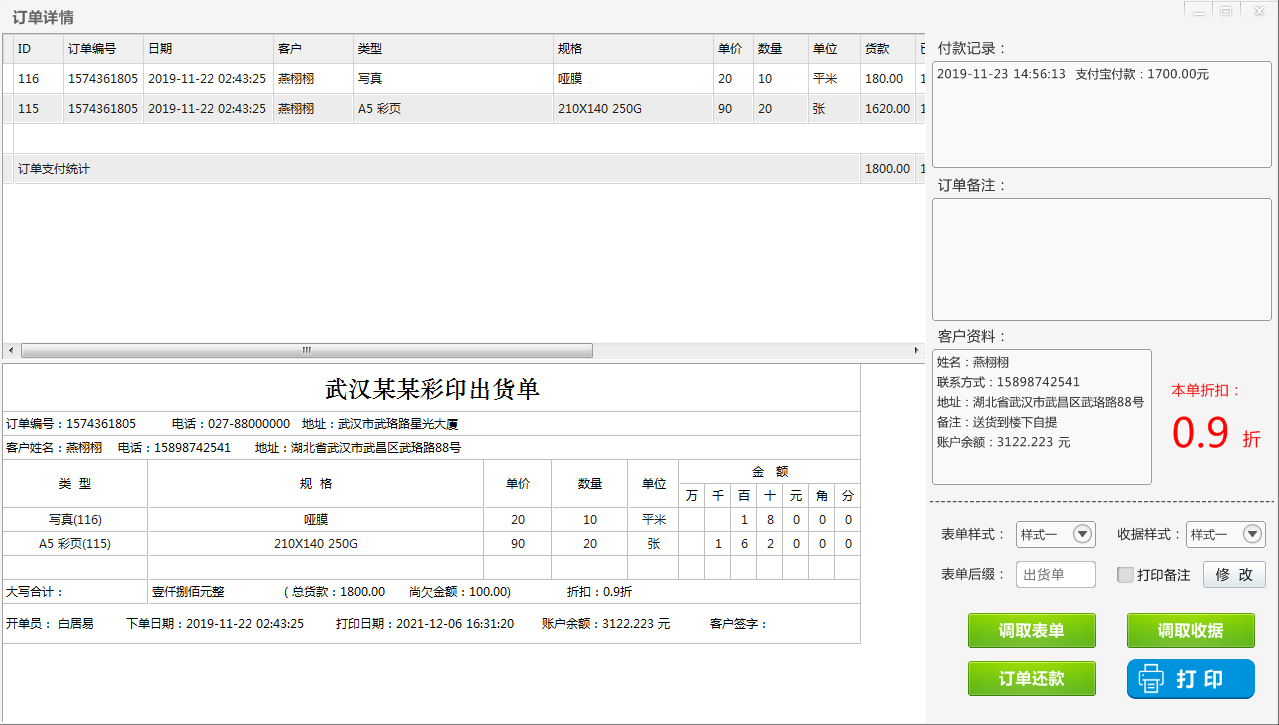
Task: Maximize the 订单详情 window
Action: click(x=1226, y=11)
